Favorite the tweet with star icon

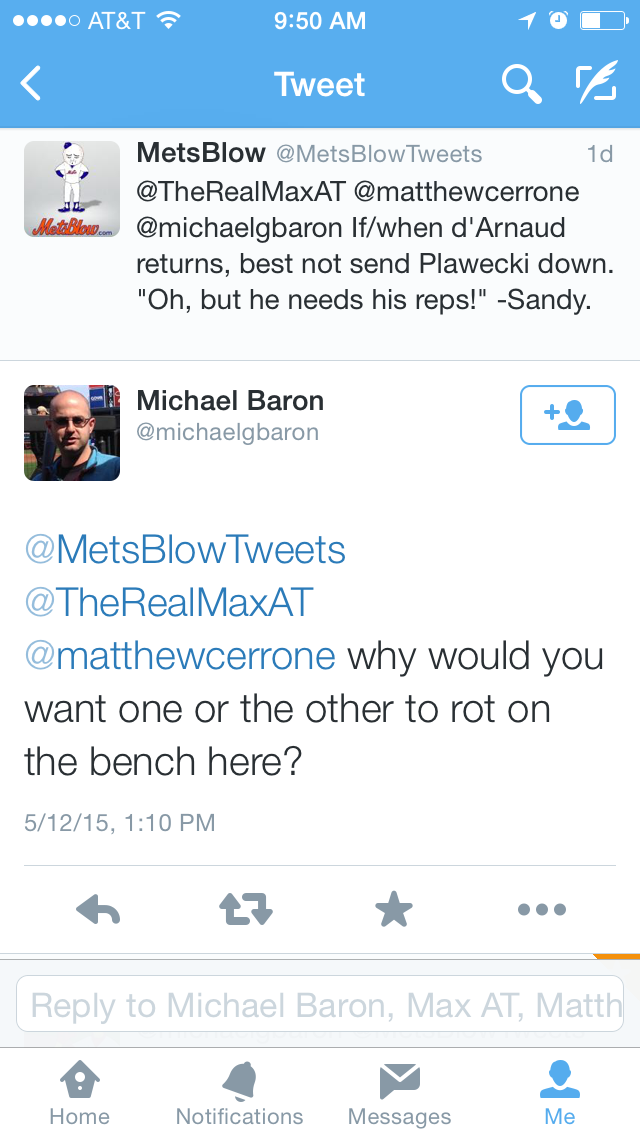[393, 909]
